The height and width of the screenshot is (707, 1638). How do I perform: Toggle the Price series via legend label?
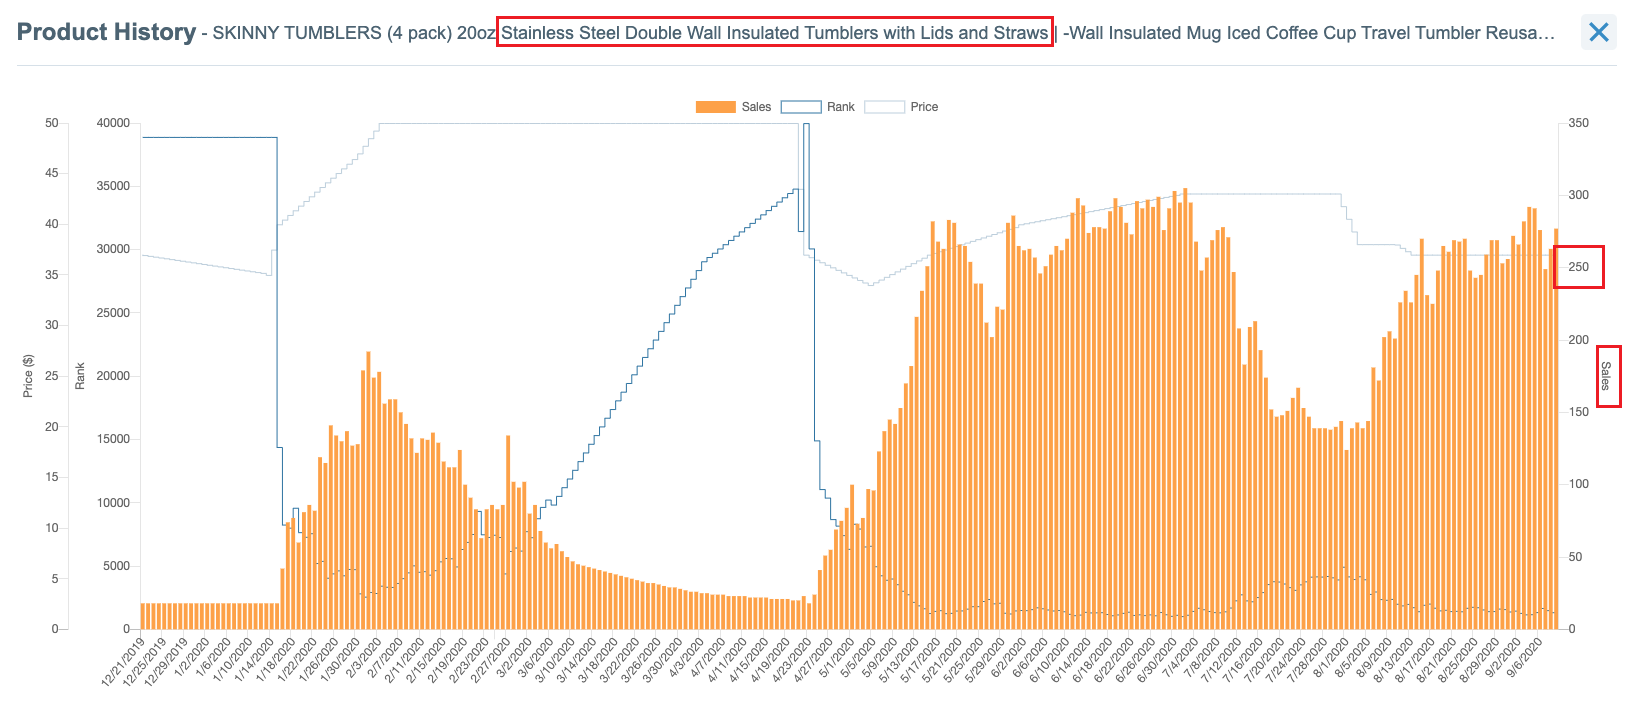[x=924, y=107]
